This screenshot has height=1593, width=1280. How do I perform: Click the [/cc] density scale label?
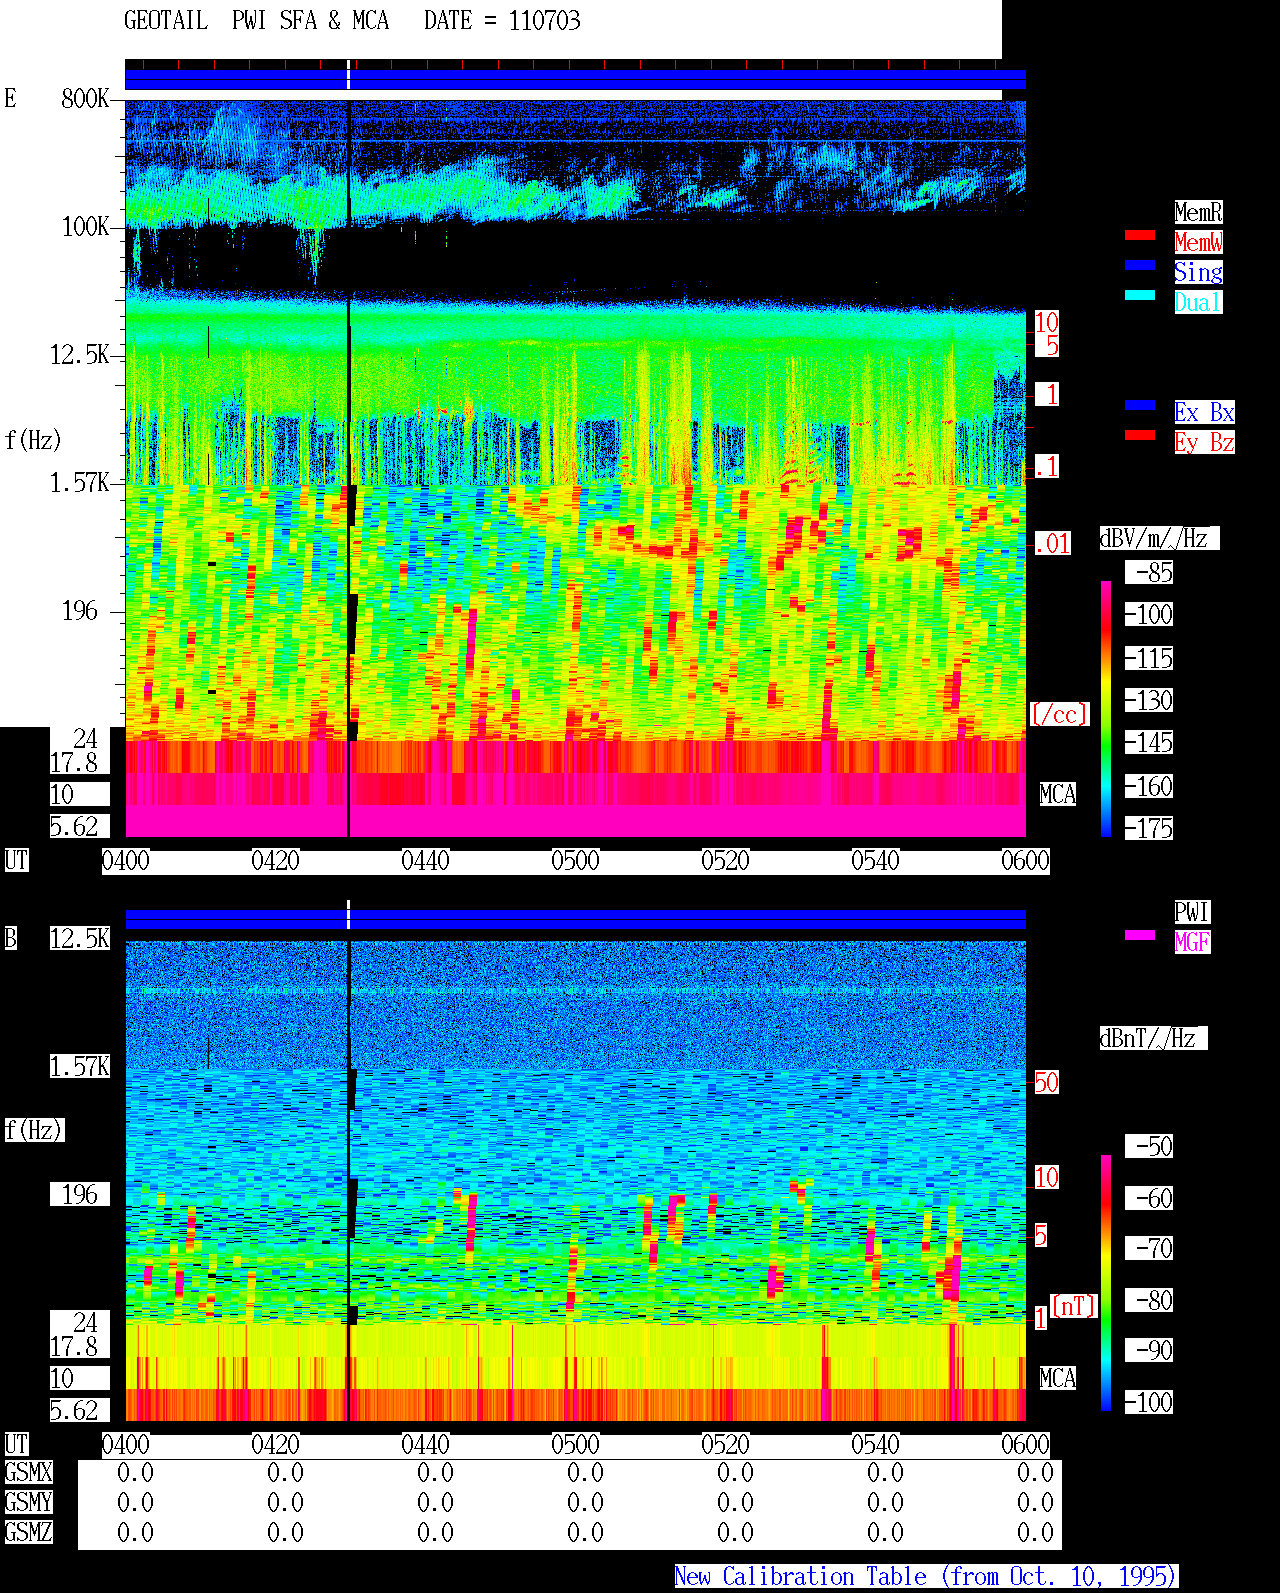(x=1059, y=715)
